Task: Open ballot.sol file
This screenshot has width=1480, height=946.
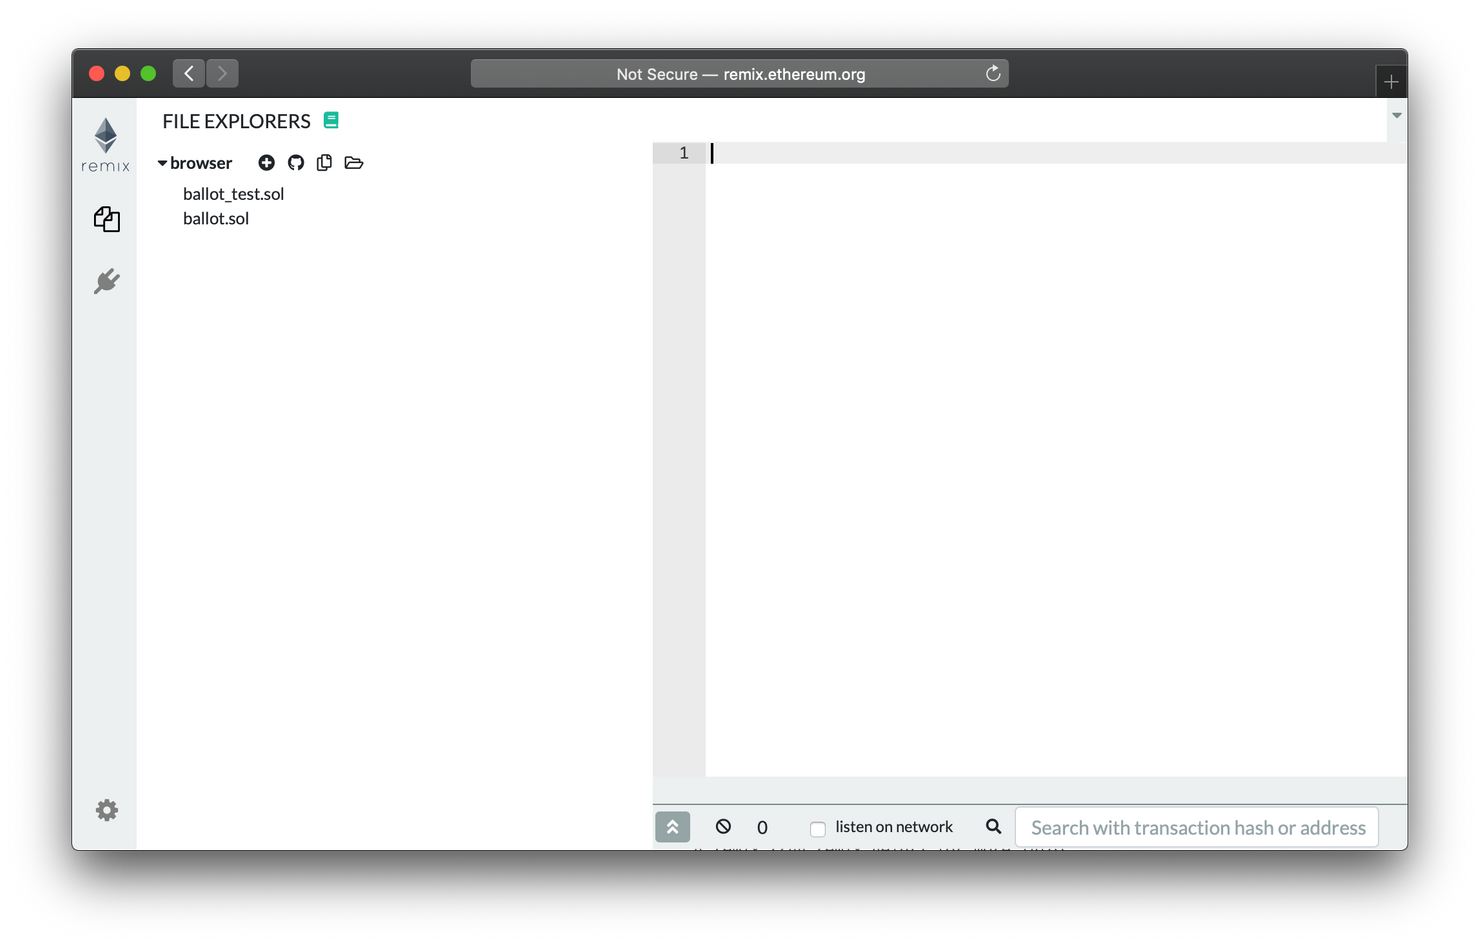Action: [x=216, y=219]
